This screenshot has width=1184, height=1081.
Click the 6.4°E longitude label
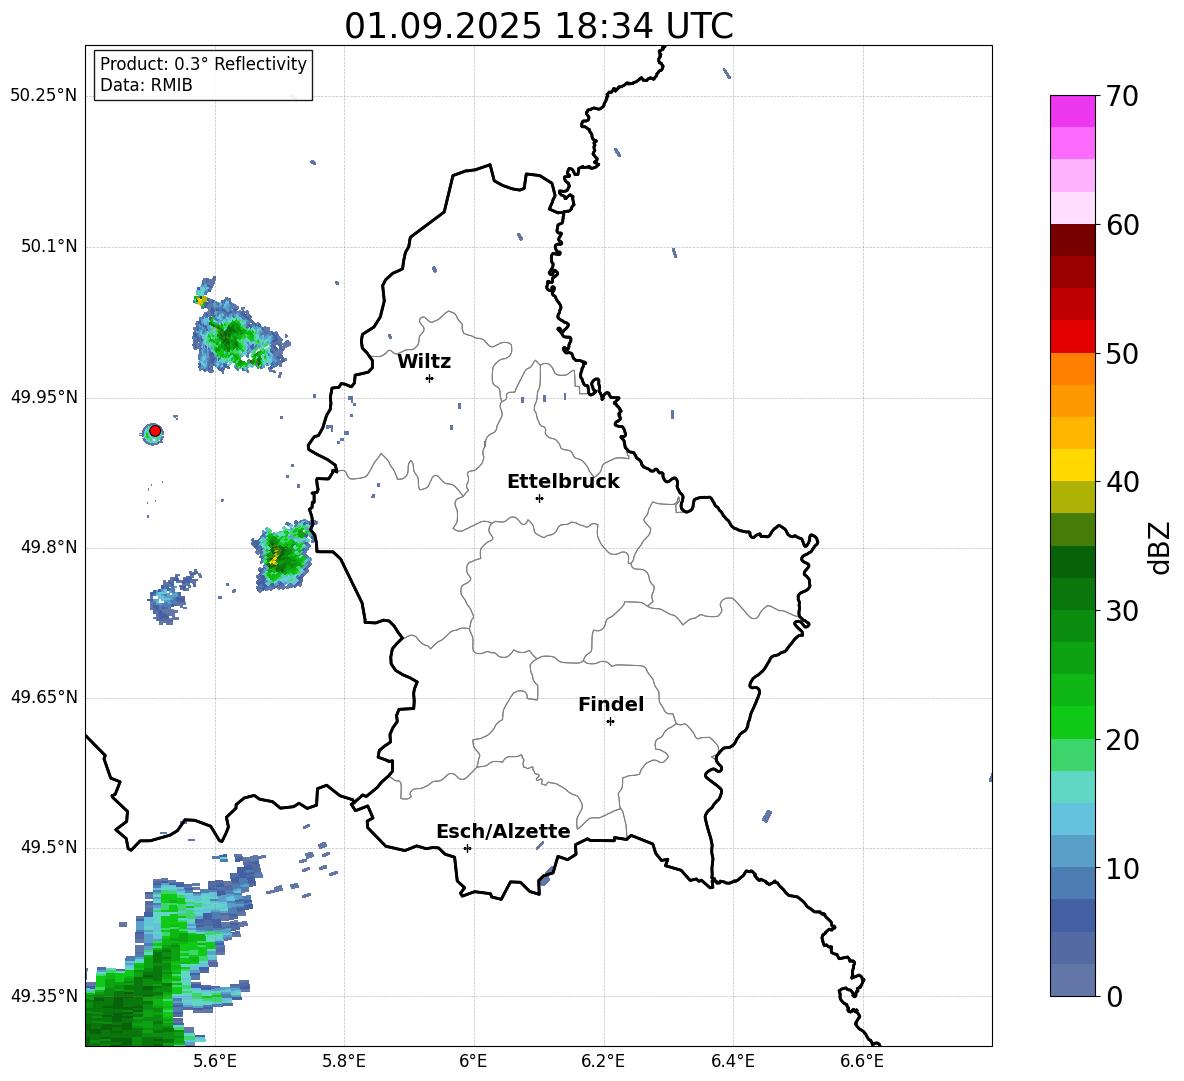point(732,1061)
